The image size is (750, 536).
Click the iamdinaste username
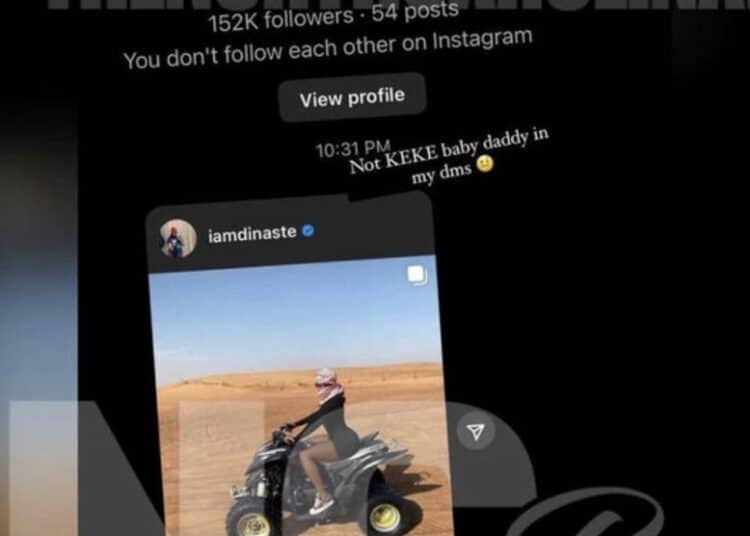click(252, 234)
